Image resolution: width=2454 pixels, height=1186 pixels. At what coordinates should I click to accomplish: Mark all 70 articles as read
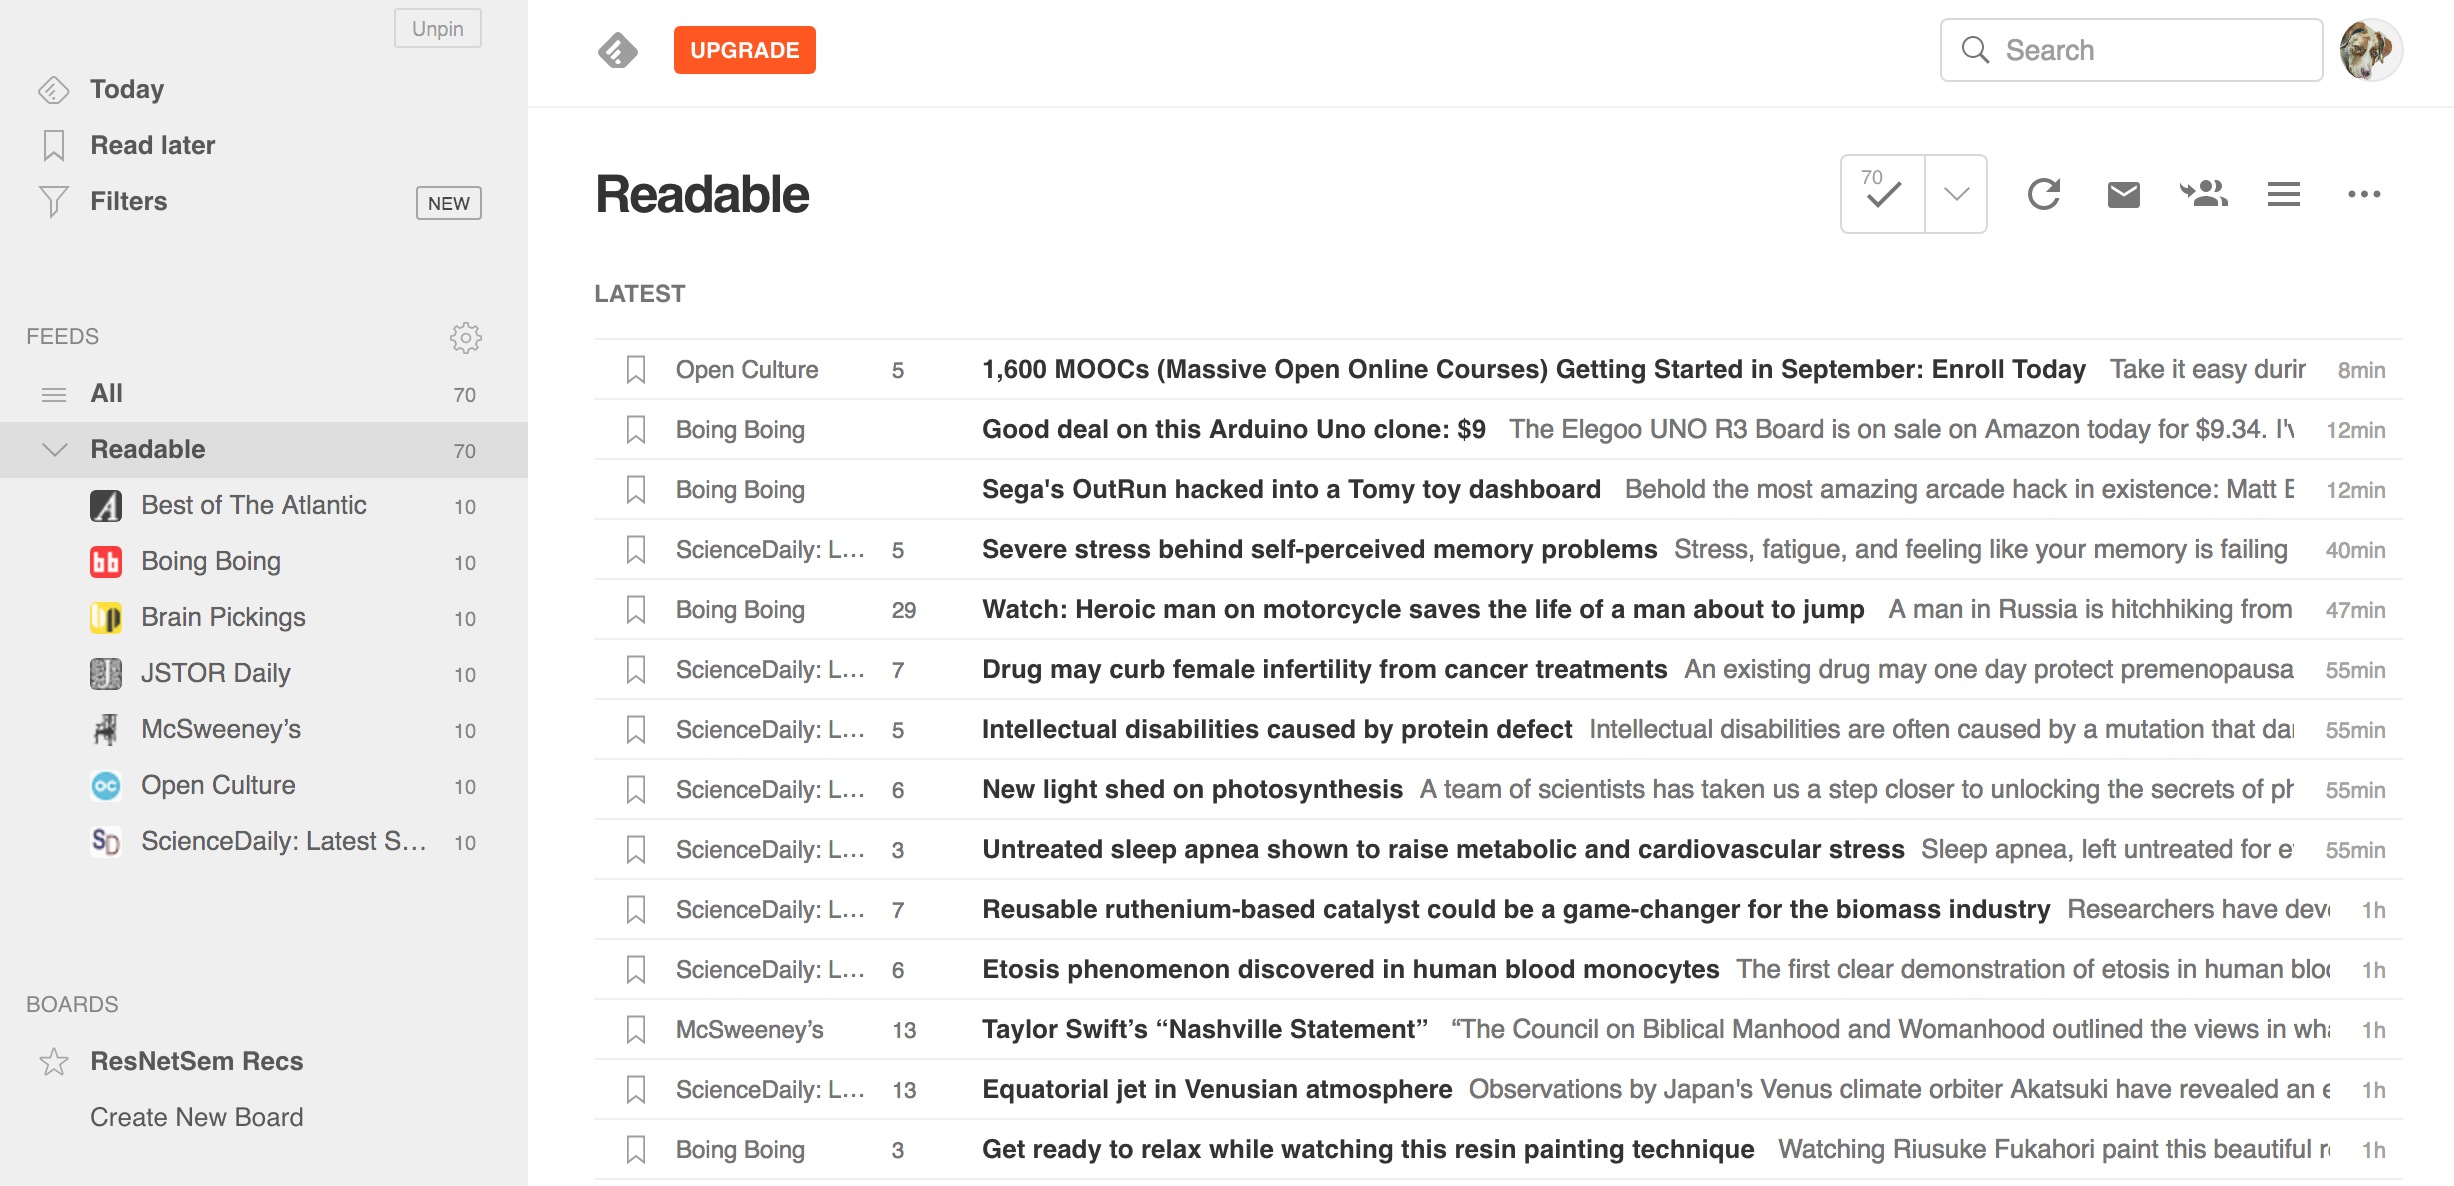point(1882,194)
